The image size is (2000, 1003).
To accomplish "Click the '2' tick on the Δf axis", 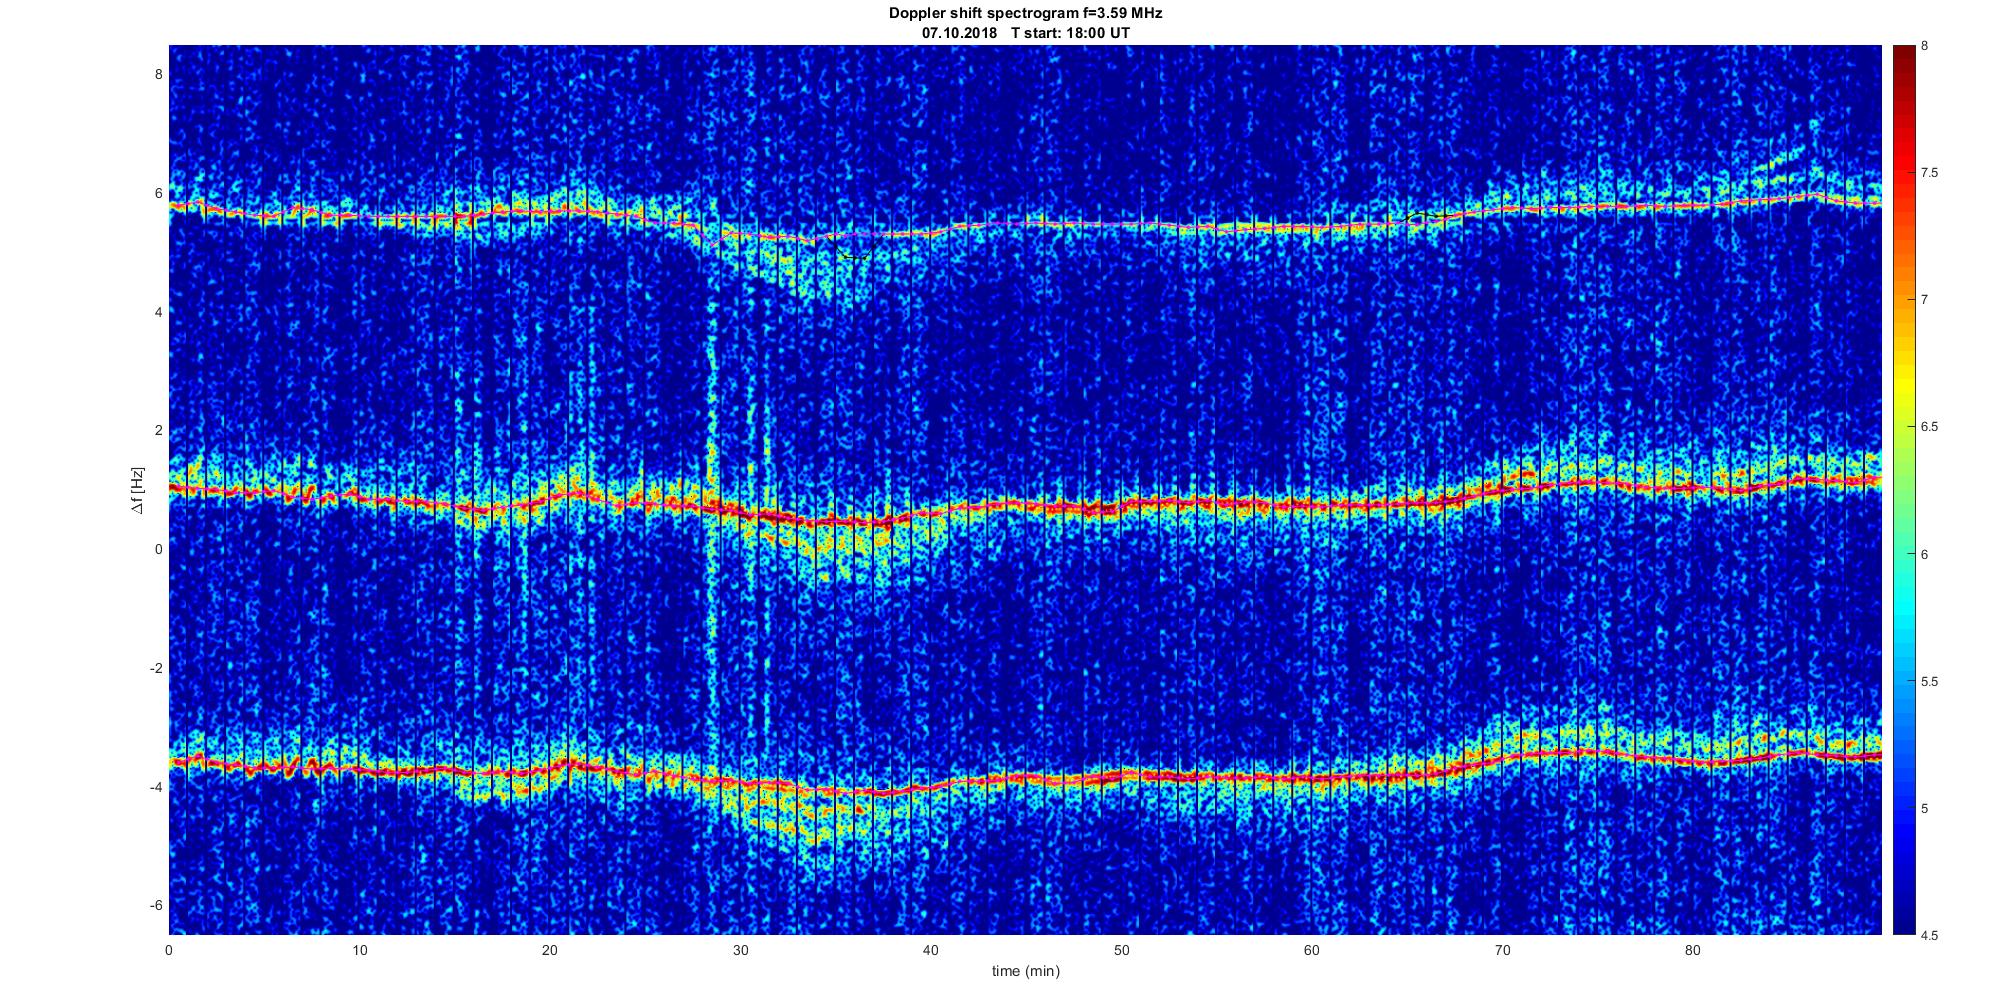I will [x=158, y=431].
